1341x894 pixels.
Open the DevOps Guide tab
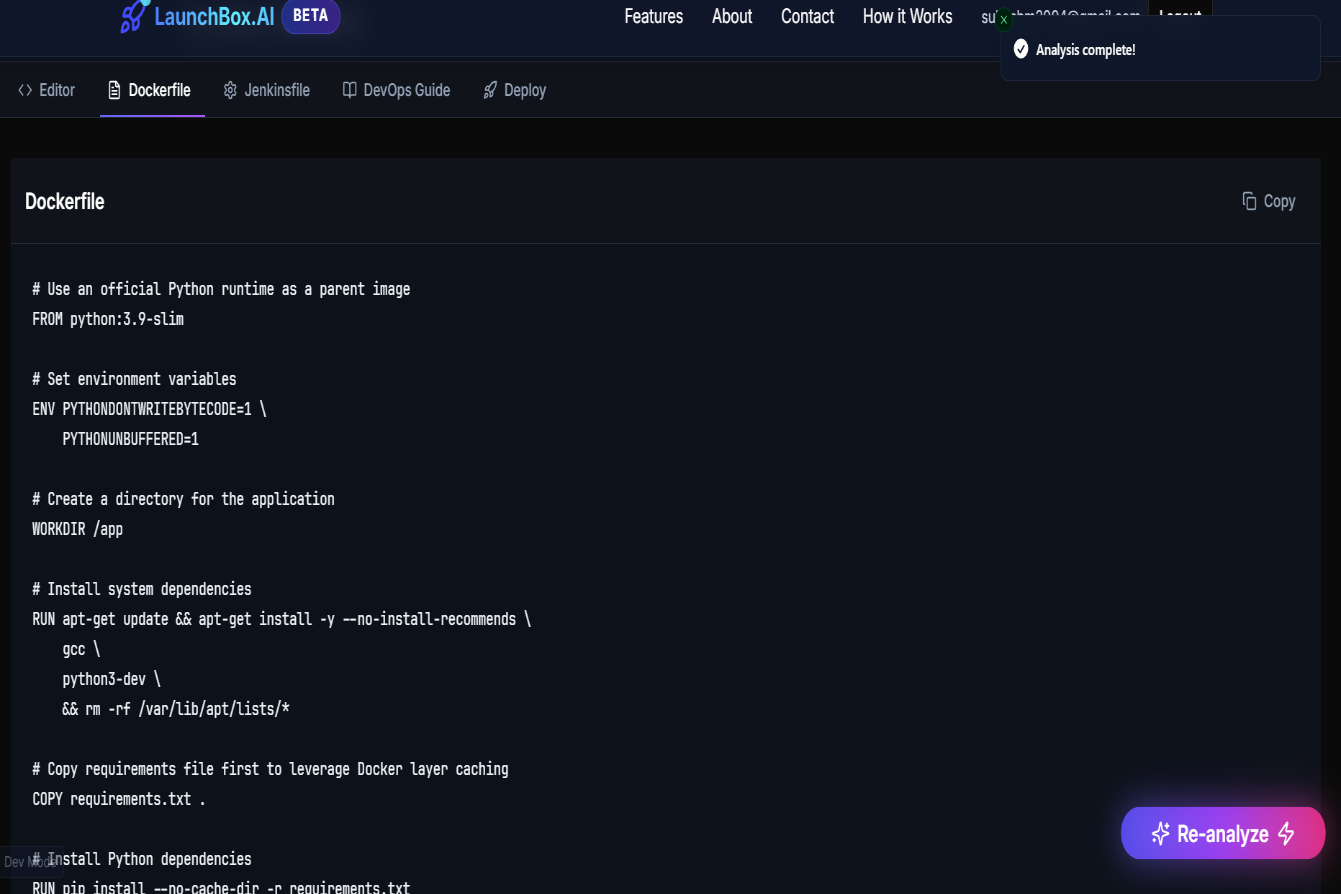click(396, 90)
